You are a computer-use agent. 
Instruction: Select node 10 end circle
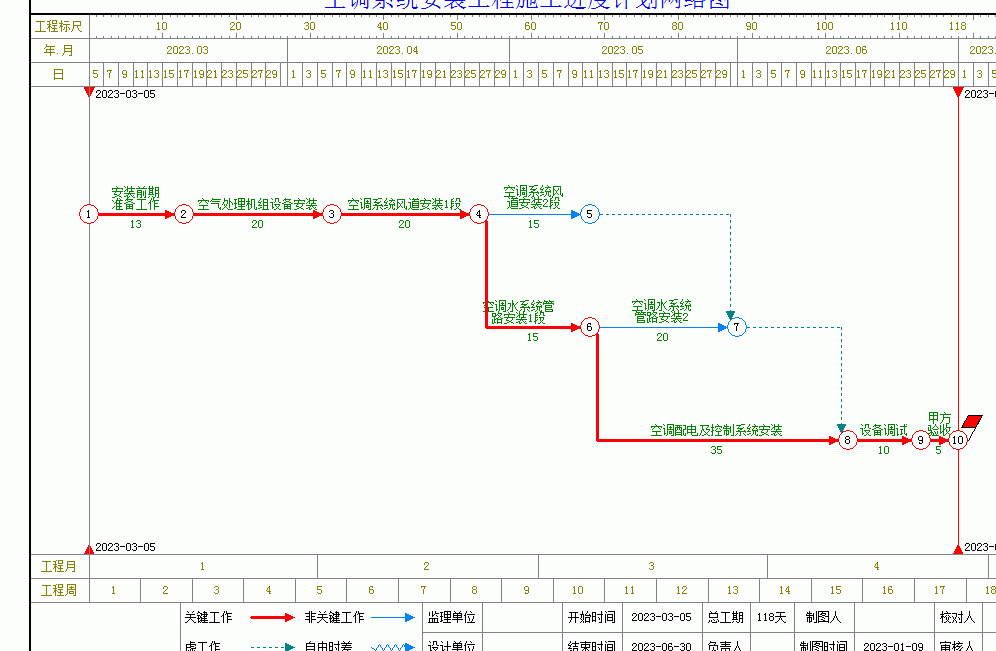coord(958,440)
